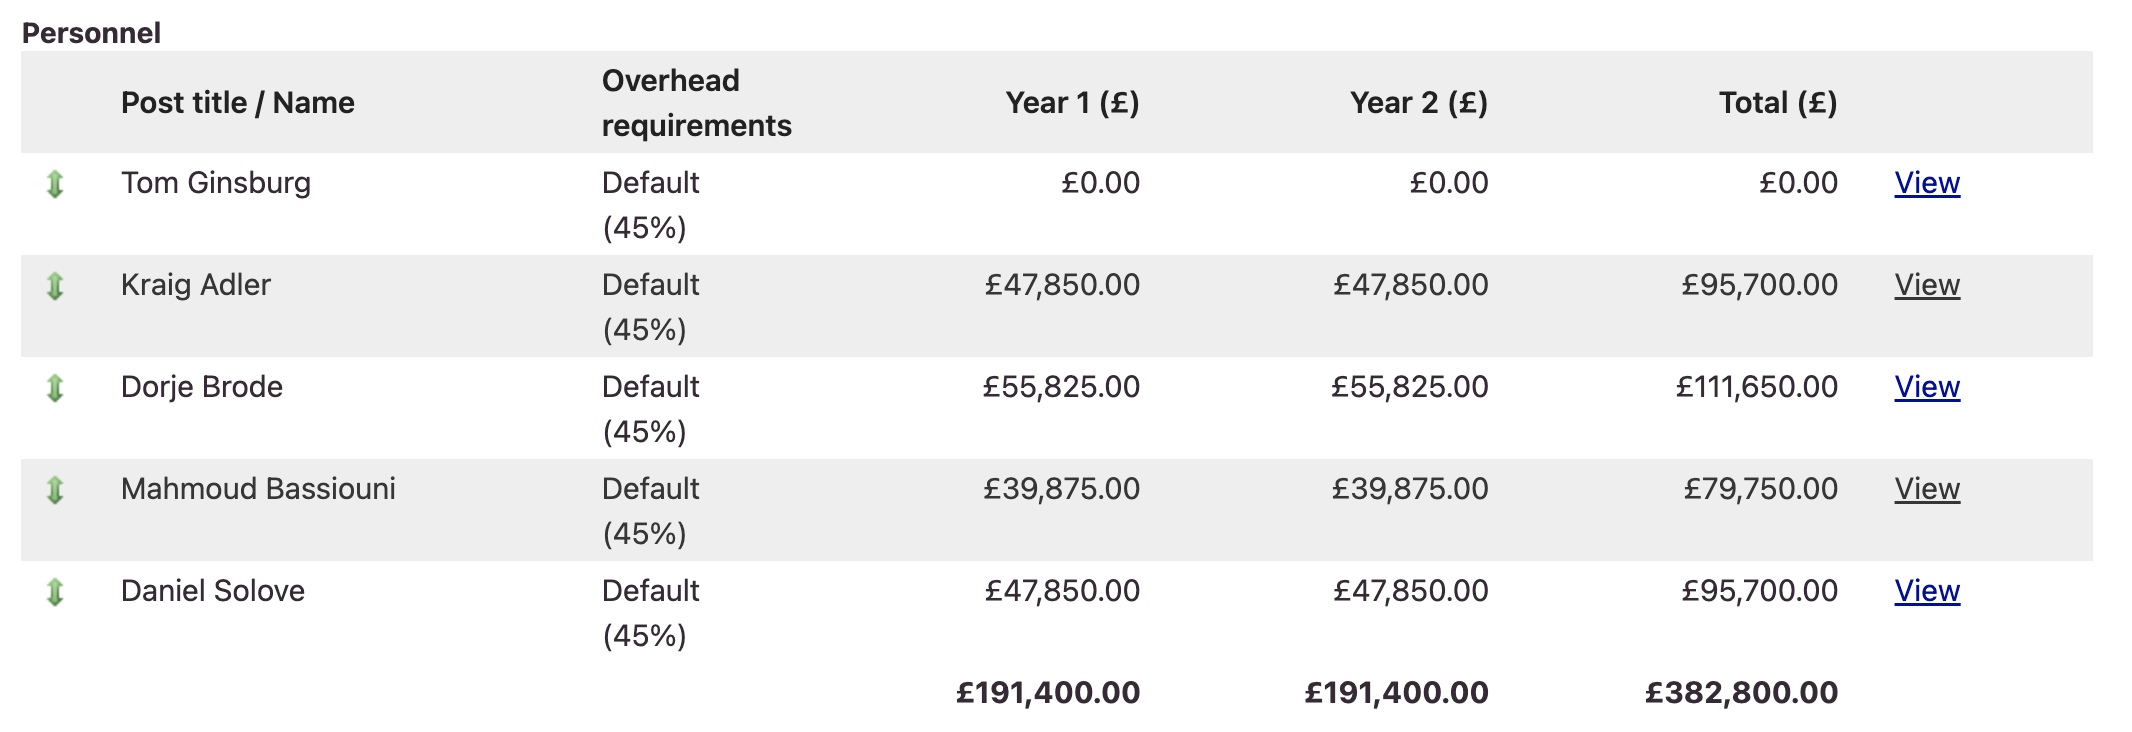Click the Post title / Name column header

pos(237,103)
